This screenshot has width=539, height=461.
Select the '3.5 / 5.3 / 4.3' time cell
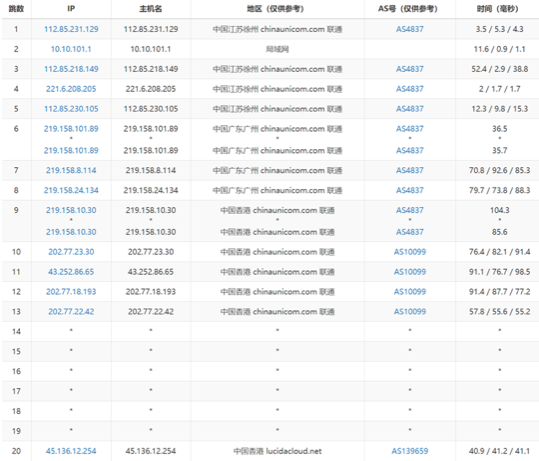pyautogui.click(x=499, y=29)
